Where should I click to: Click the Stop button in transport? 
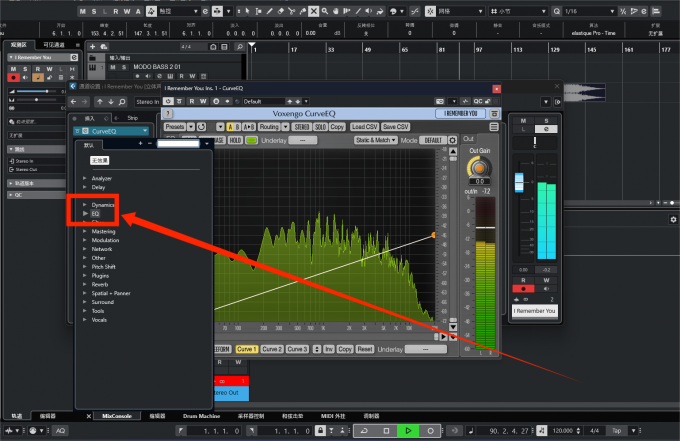(386, 431)
